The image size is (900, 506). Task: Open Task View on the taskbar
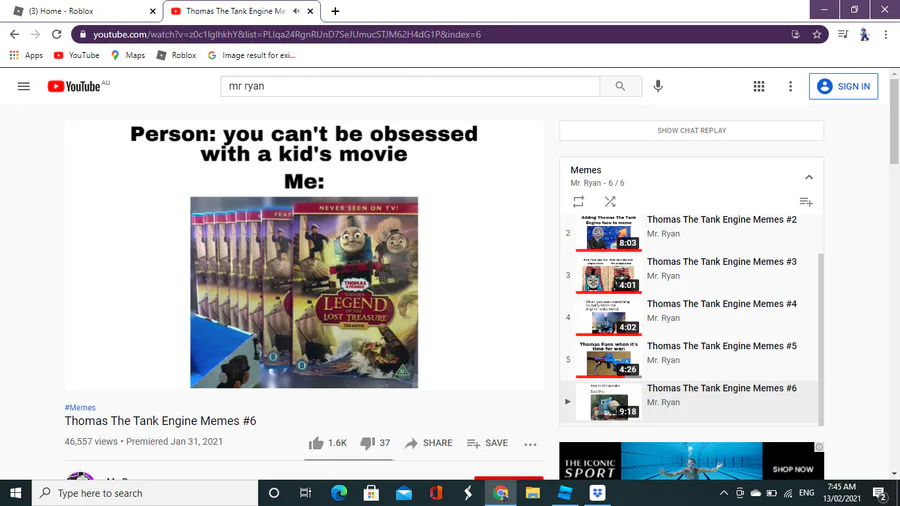click(x=305, y=493)
